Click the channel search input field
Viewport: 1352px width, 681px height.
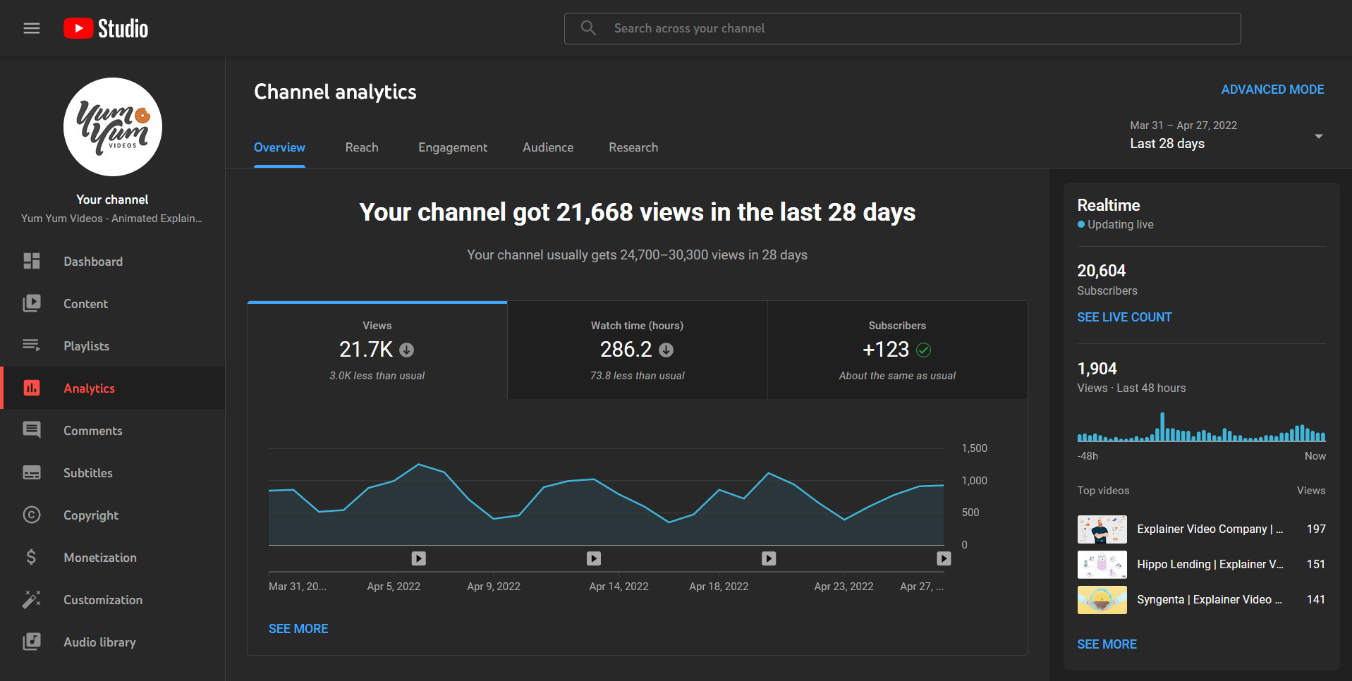pos(901,28)
